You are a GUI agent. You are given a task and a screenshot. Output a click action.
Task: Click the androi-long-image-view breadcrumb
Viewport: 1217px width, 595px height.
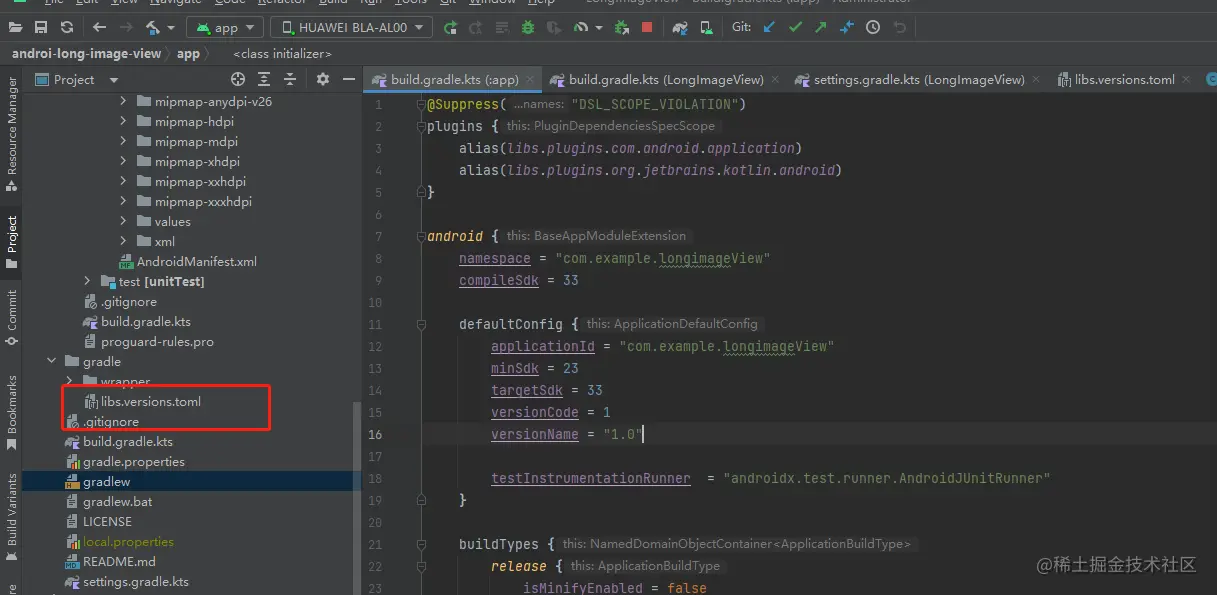coord(86,54)
